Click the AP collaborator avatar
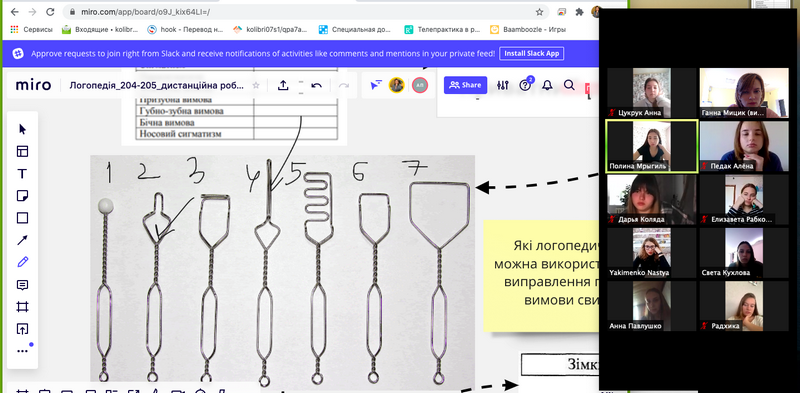This screenshot has width=800, height=393. tap(420, 85)
